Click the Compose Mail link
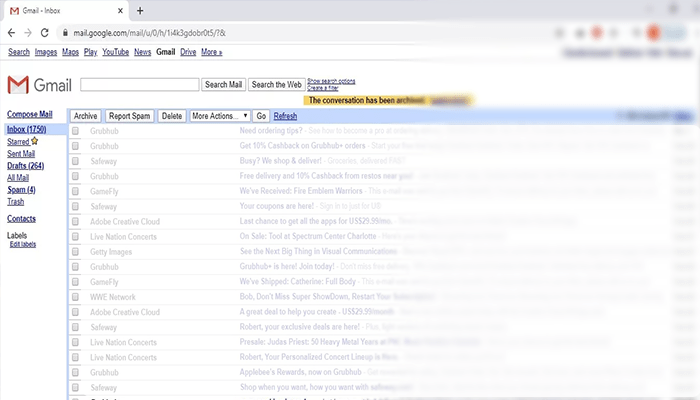This screenshot has width=700, height=400. [x=31, y=115]
